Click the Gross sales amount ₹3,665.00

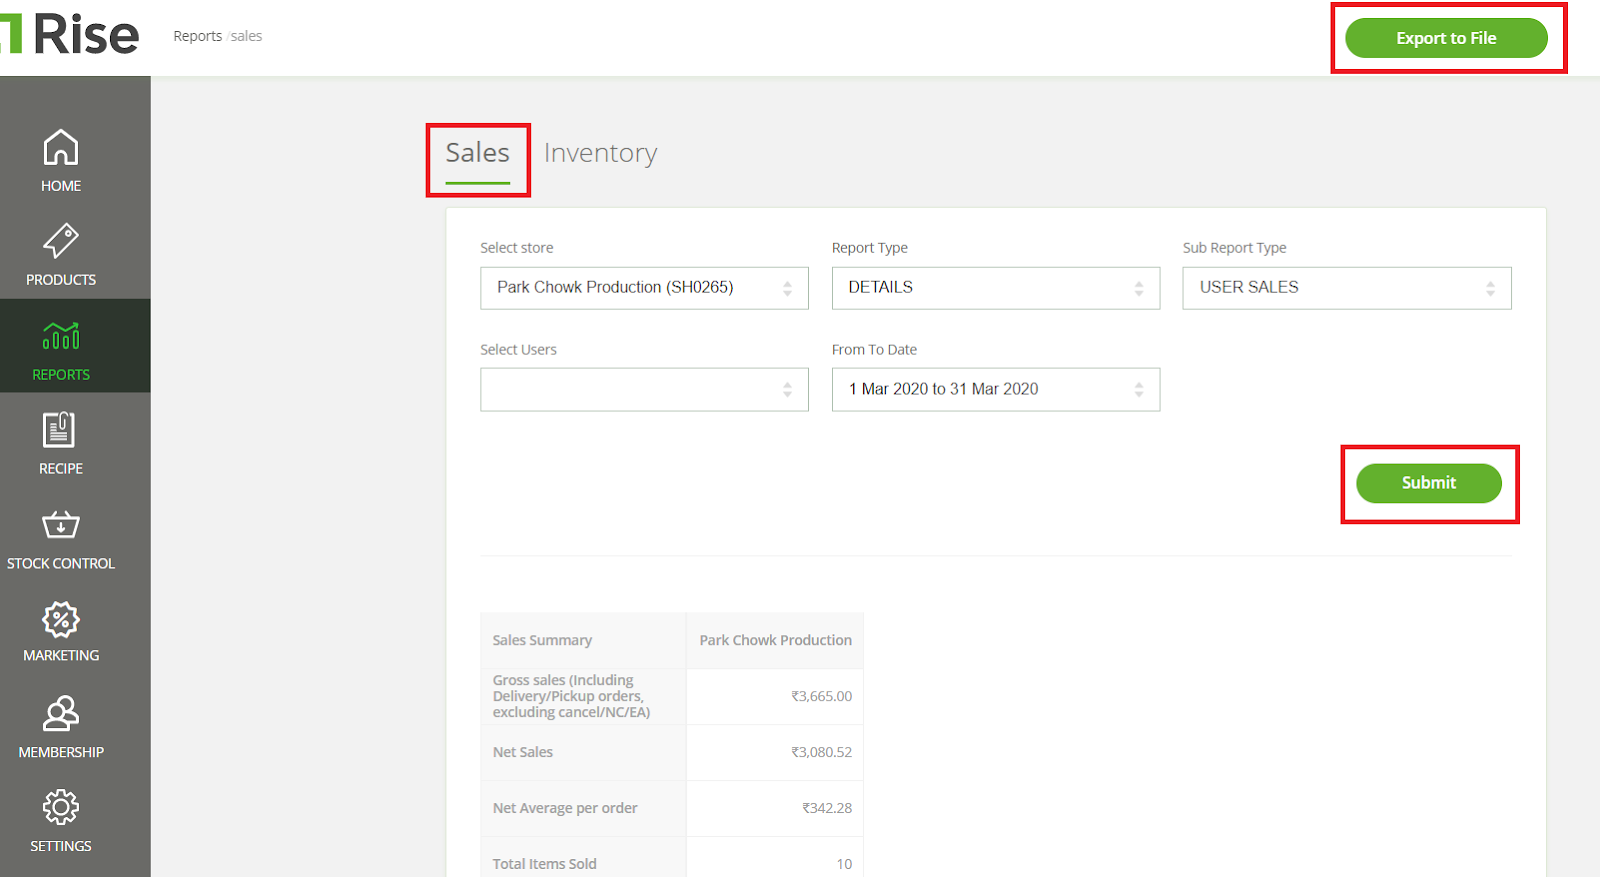pyautogui.click(x=822, y=696)
